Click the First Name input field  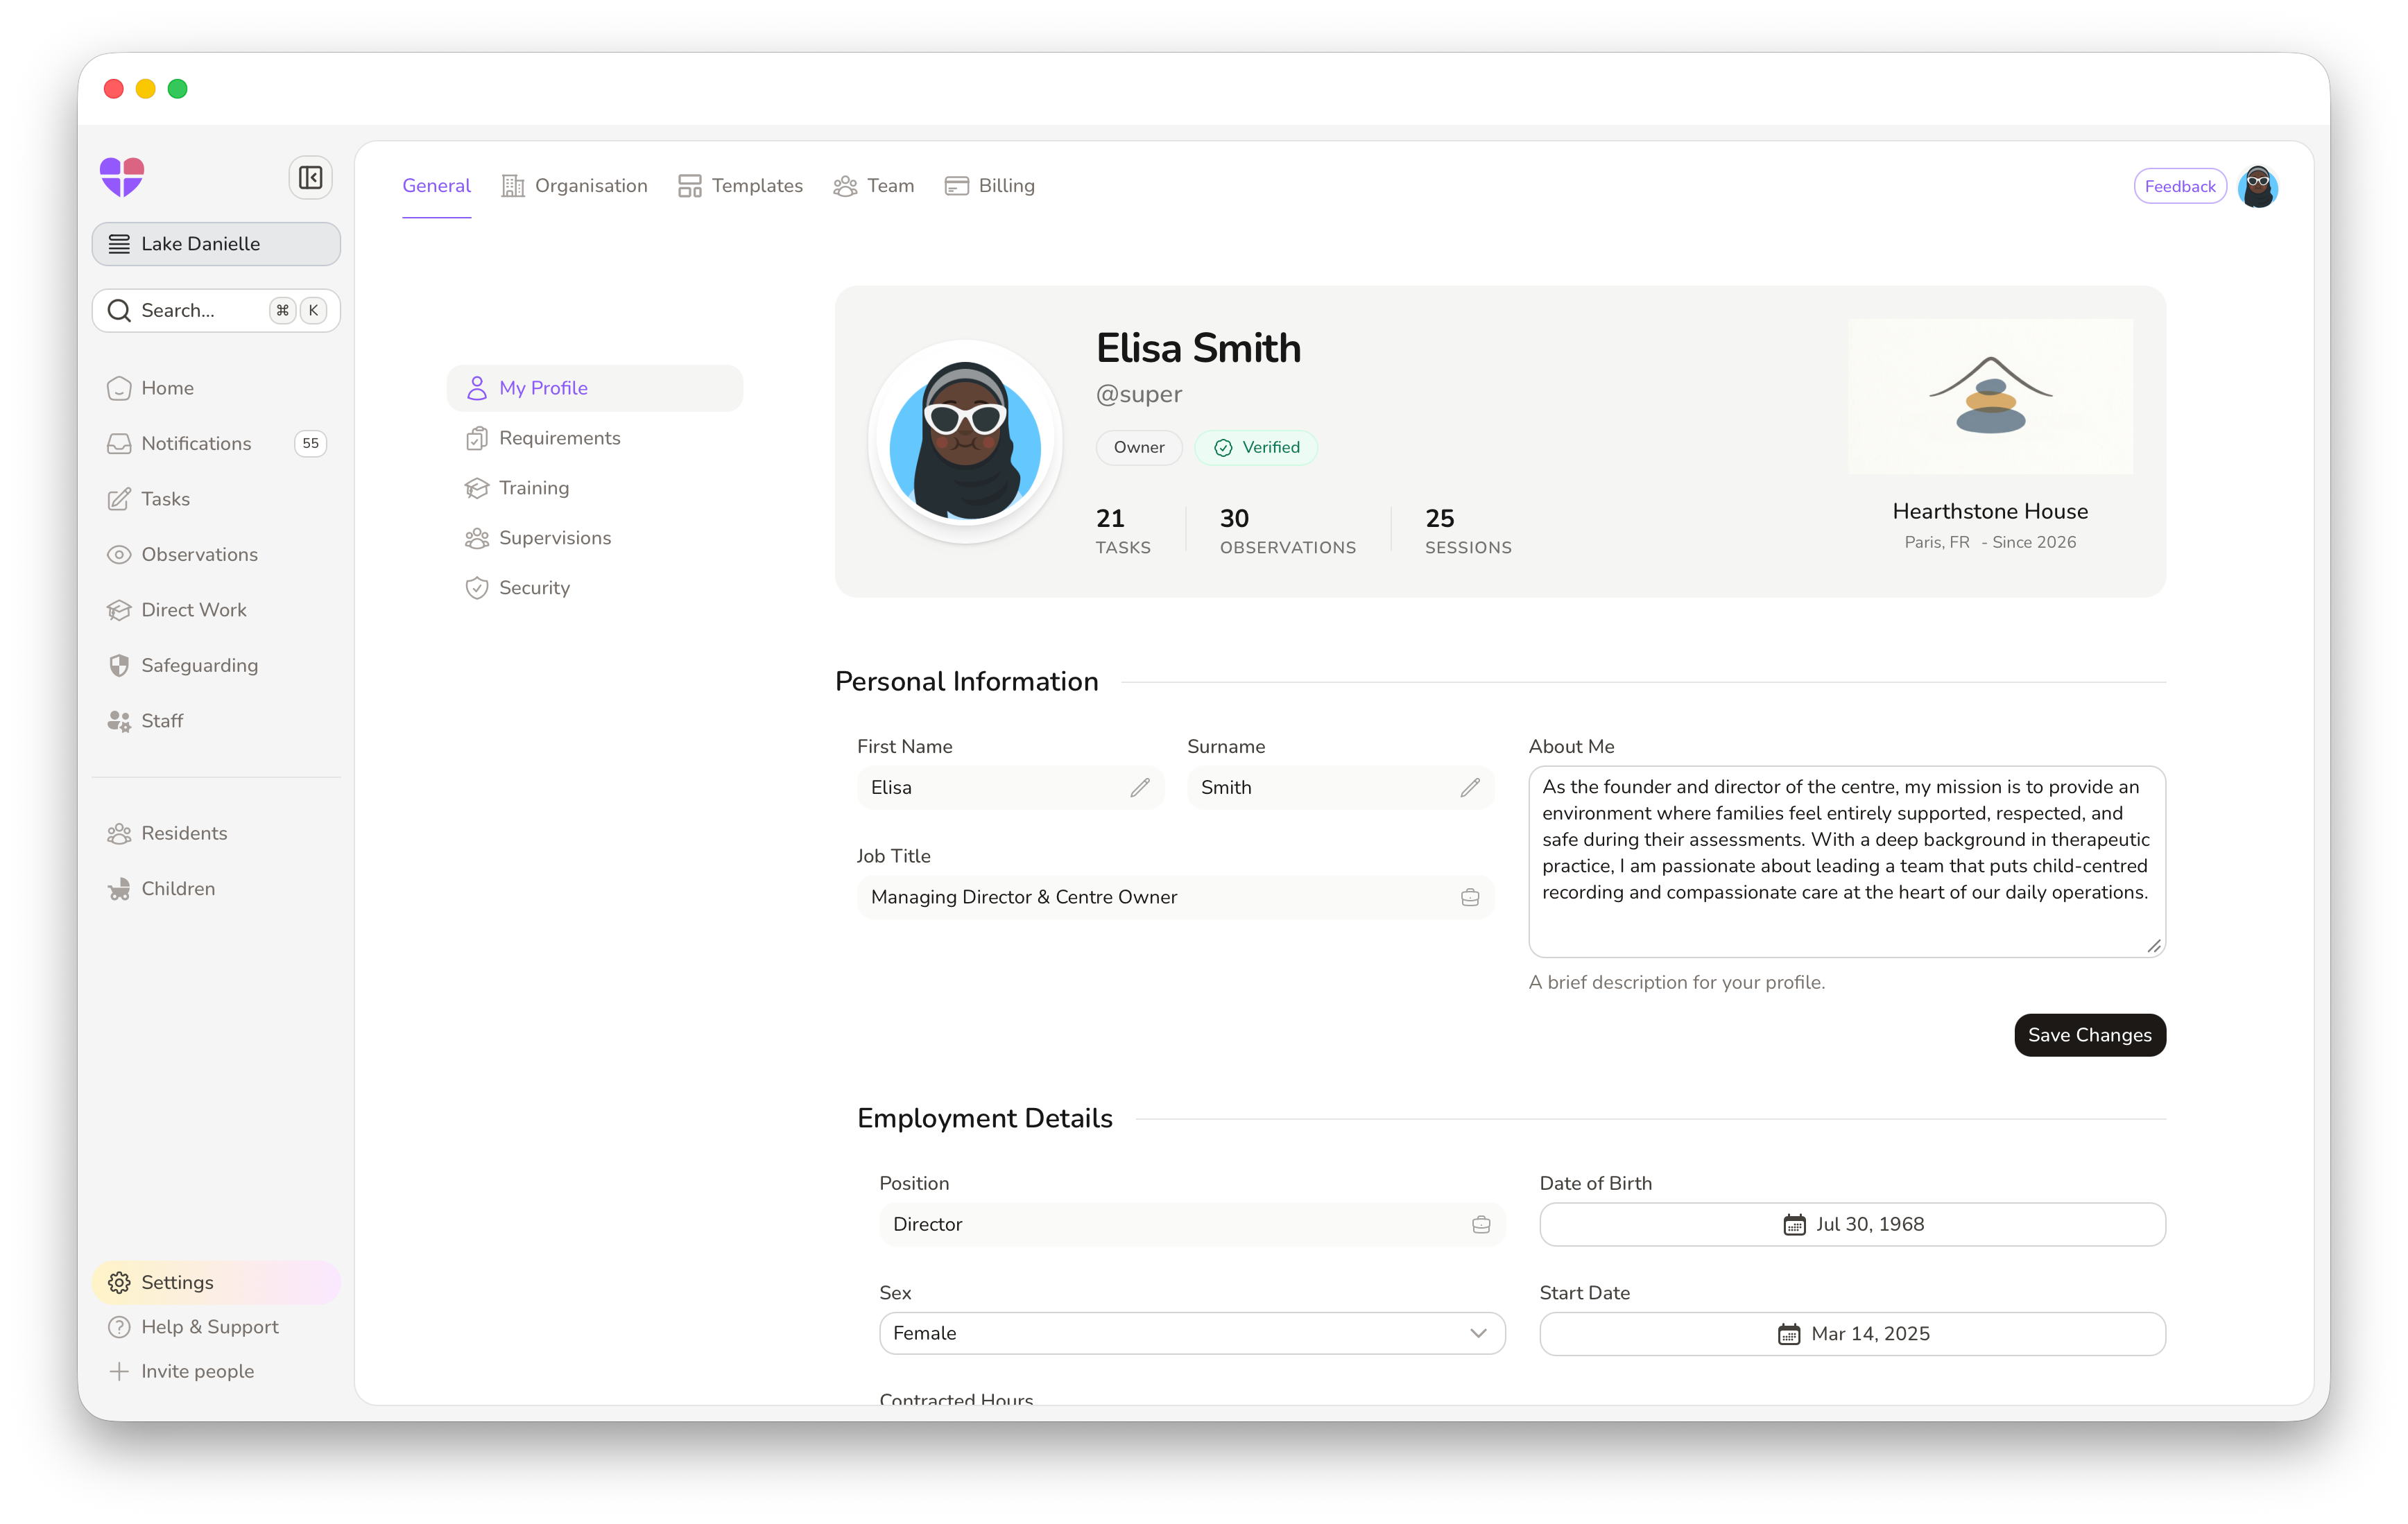pos(1010,788)
